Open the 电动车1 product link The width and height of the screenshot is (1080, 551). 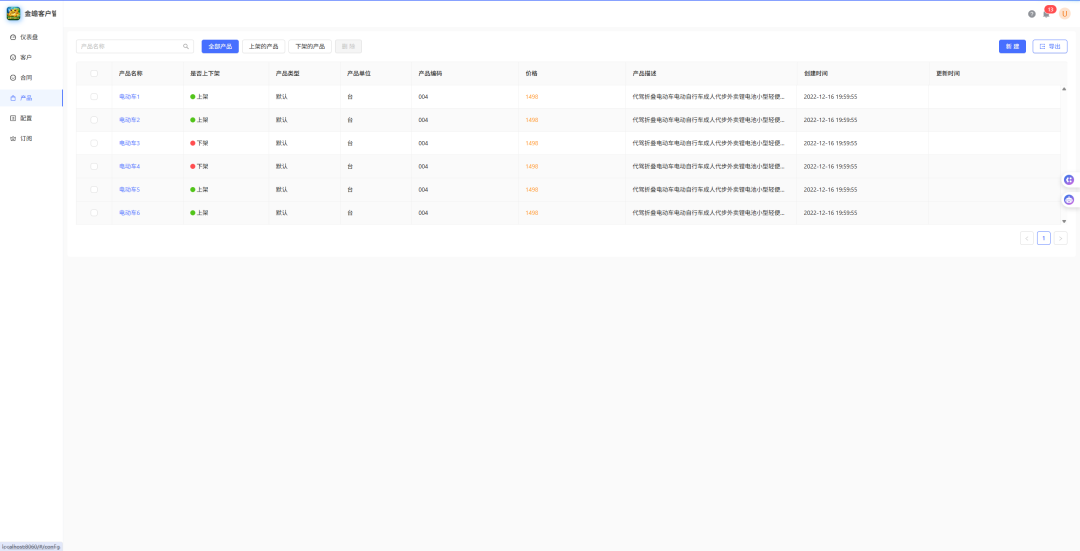point(129,96)
